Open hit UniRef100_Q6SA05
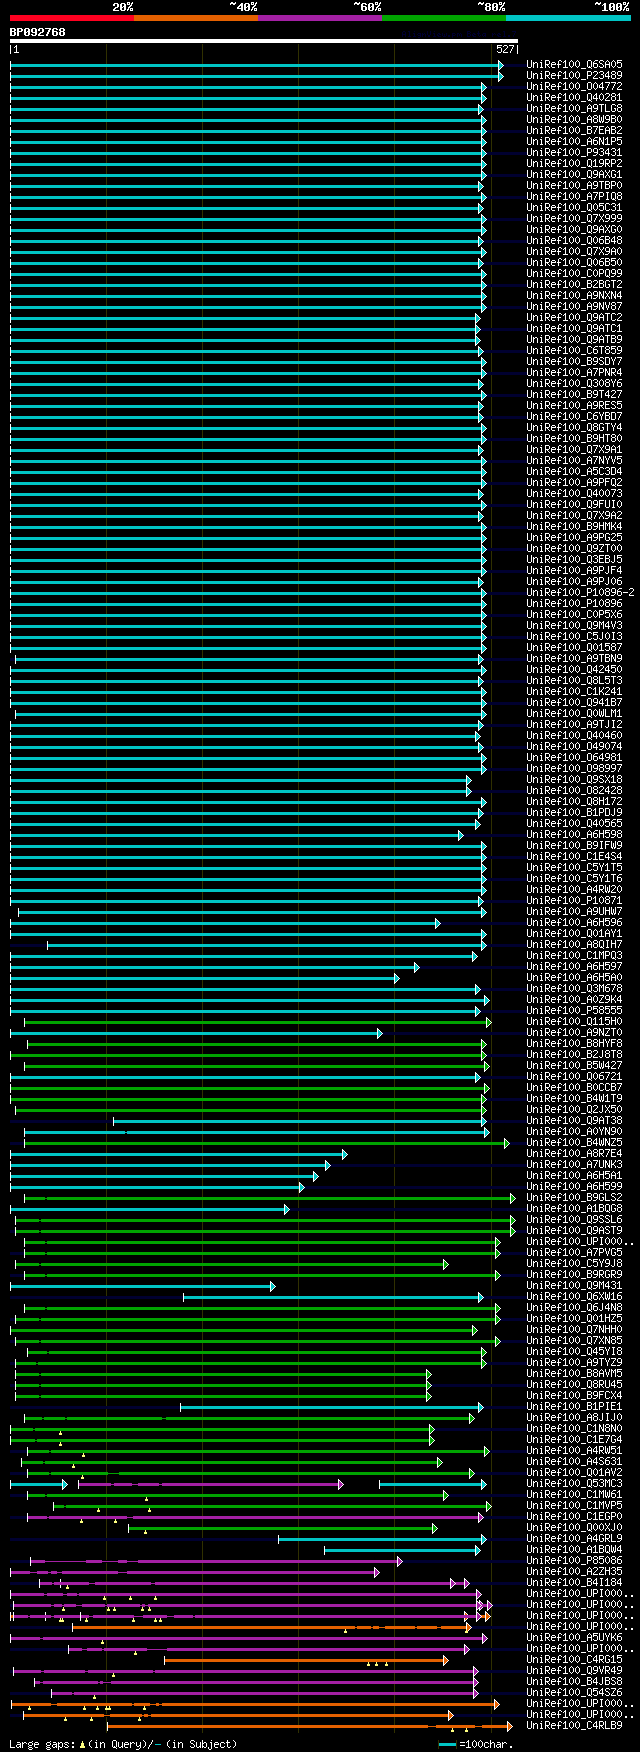This screenshot has width=640, height=1752. [x=574, y=65]
